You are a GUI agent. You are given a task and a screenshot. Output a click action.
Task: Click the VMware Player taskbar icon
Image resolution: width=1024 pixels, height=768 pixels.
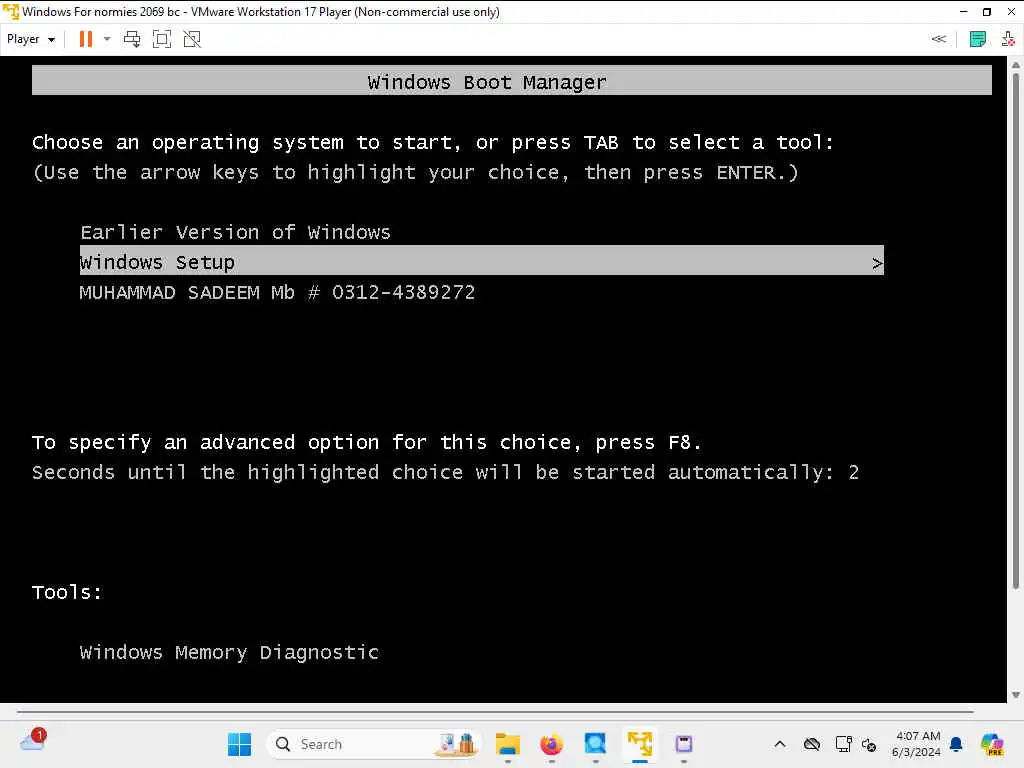pyautogui.click(x=639, y=744)
